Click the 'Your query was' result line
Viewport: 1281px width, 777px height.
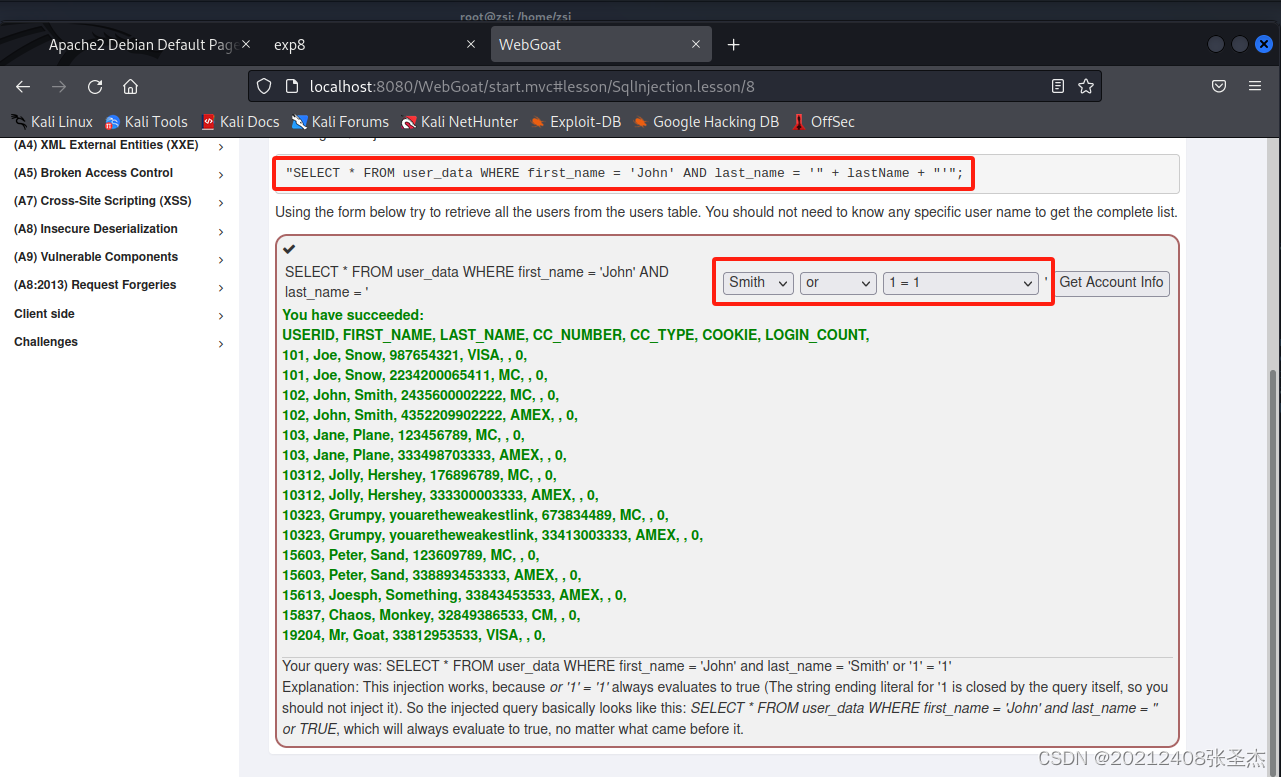coord(617,666)
